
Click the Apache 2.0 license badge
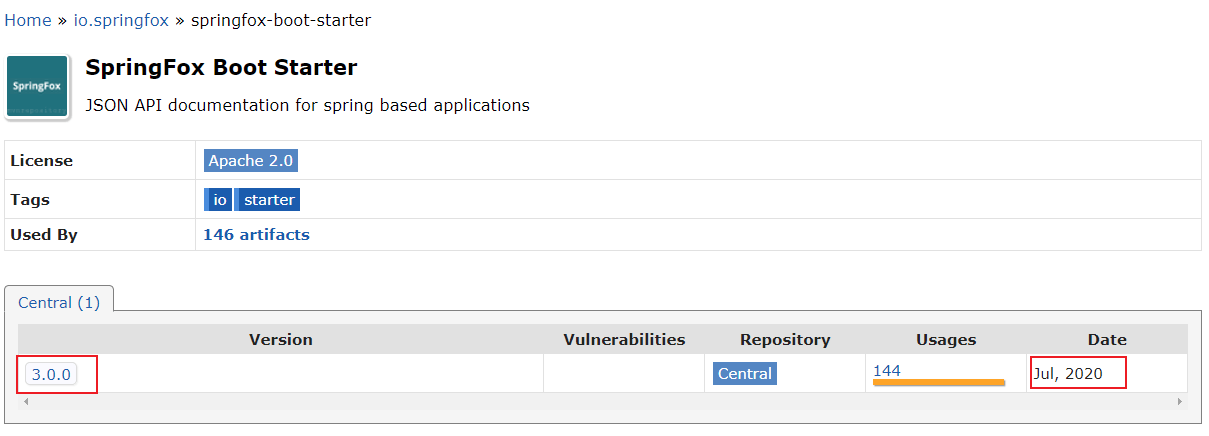251,161
